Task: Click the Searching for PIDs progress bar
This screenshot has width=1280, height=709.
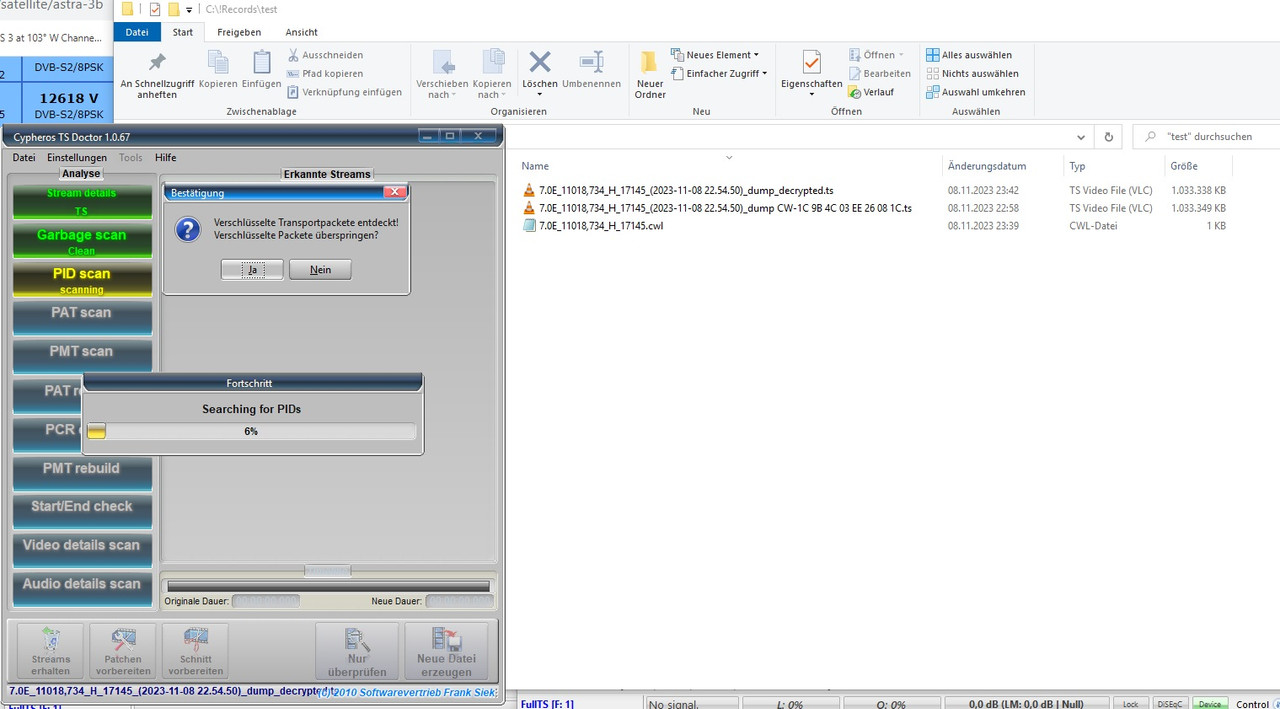Action: 251,431
